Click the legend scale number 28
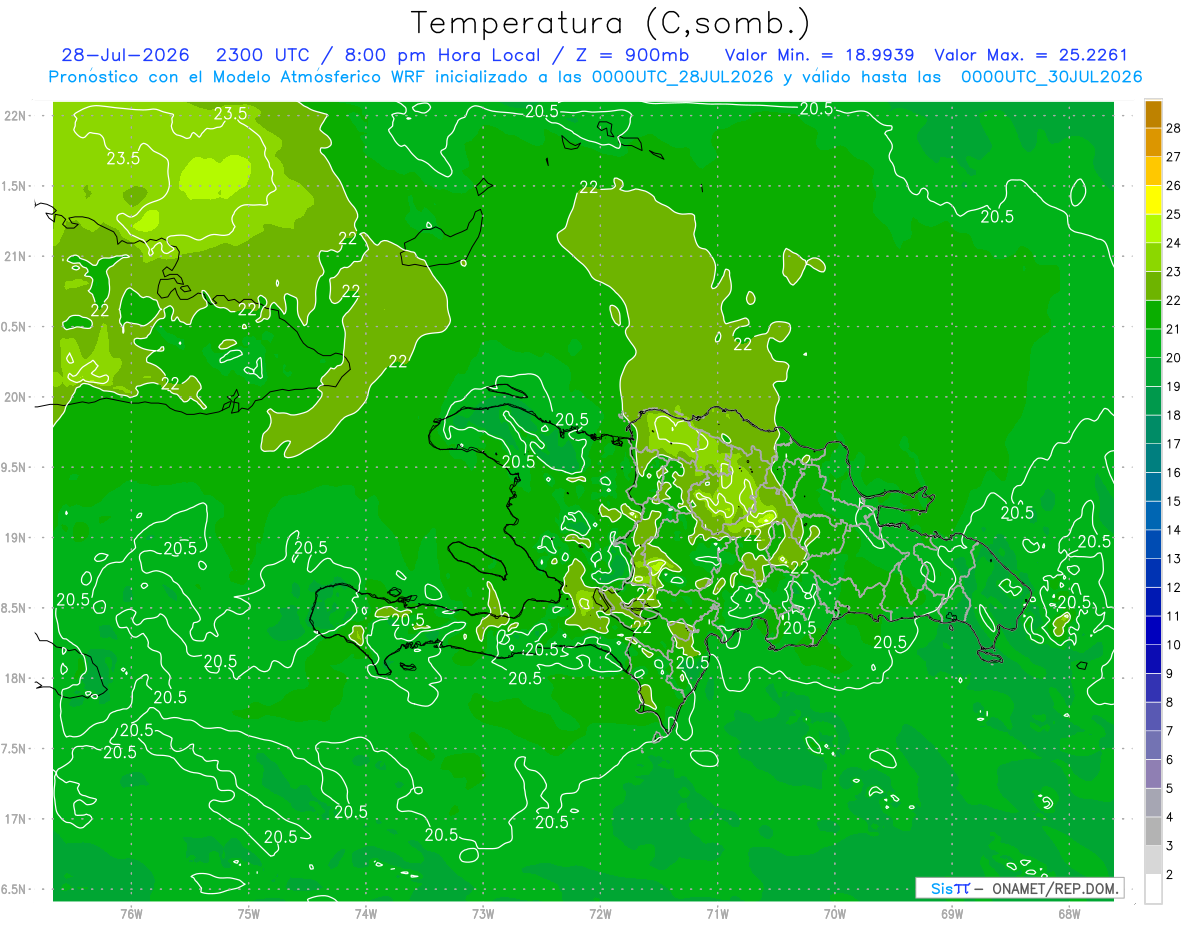 (1173, 128)
